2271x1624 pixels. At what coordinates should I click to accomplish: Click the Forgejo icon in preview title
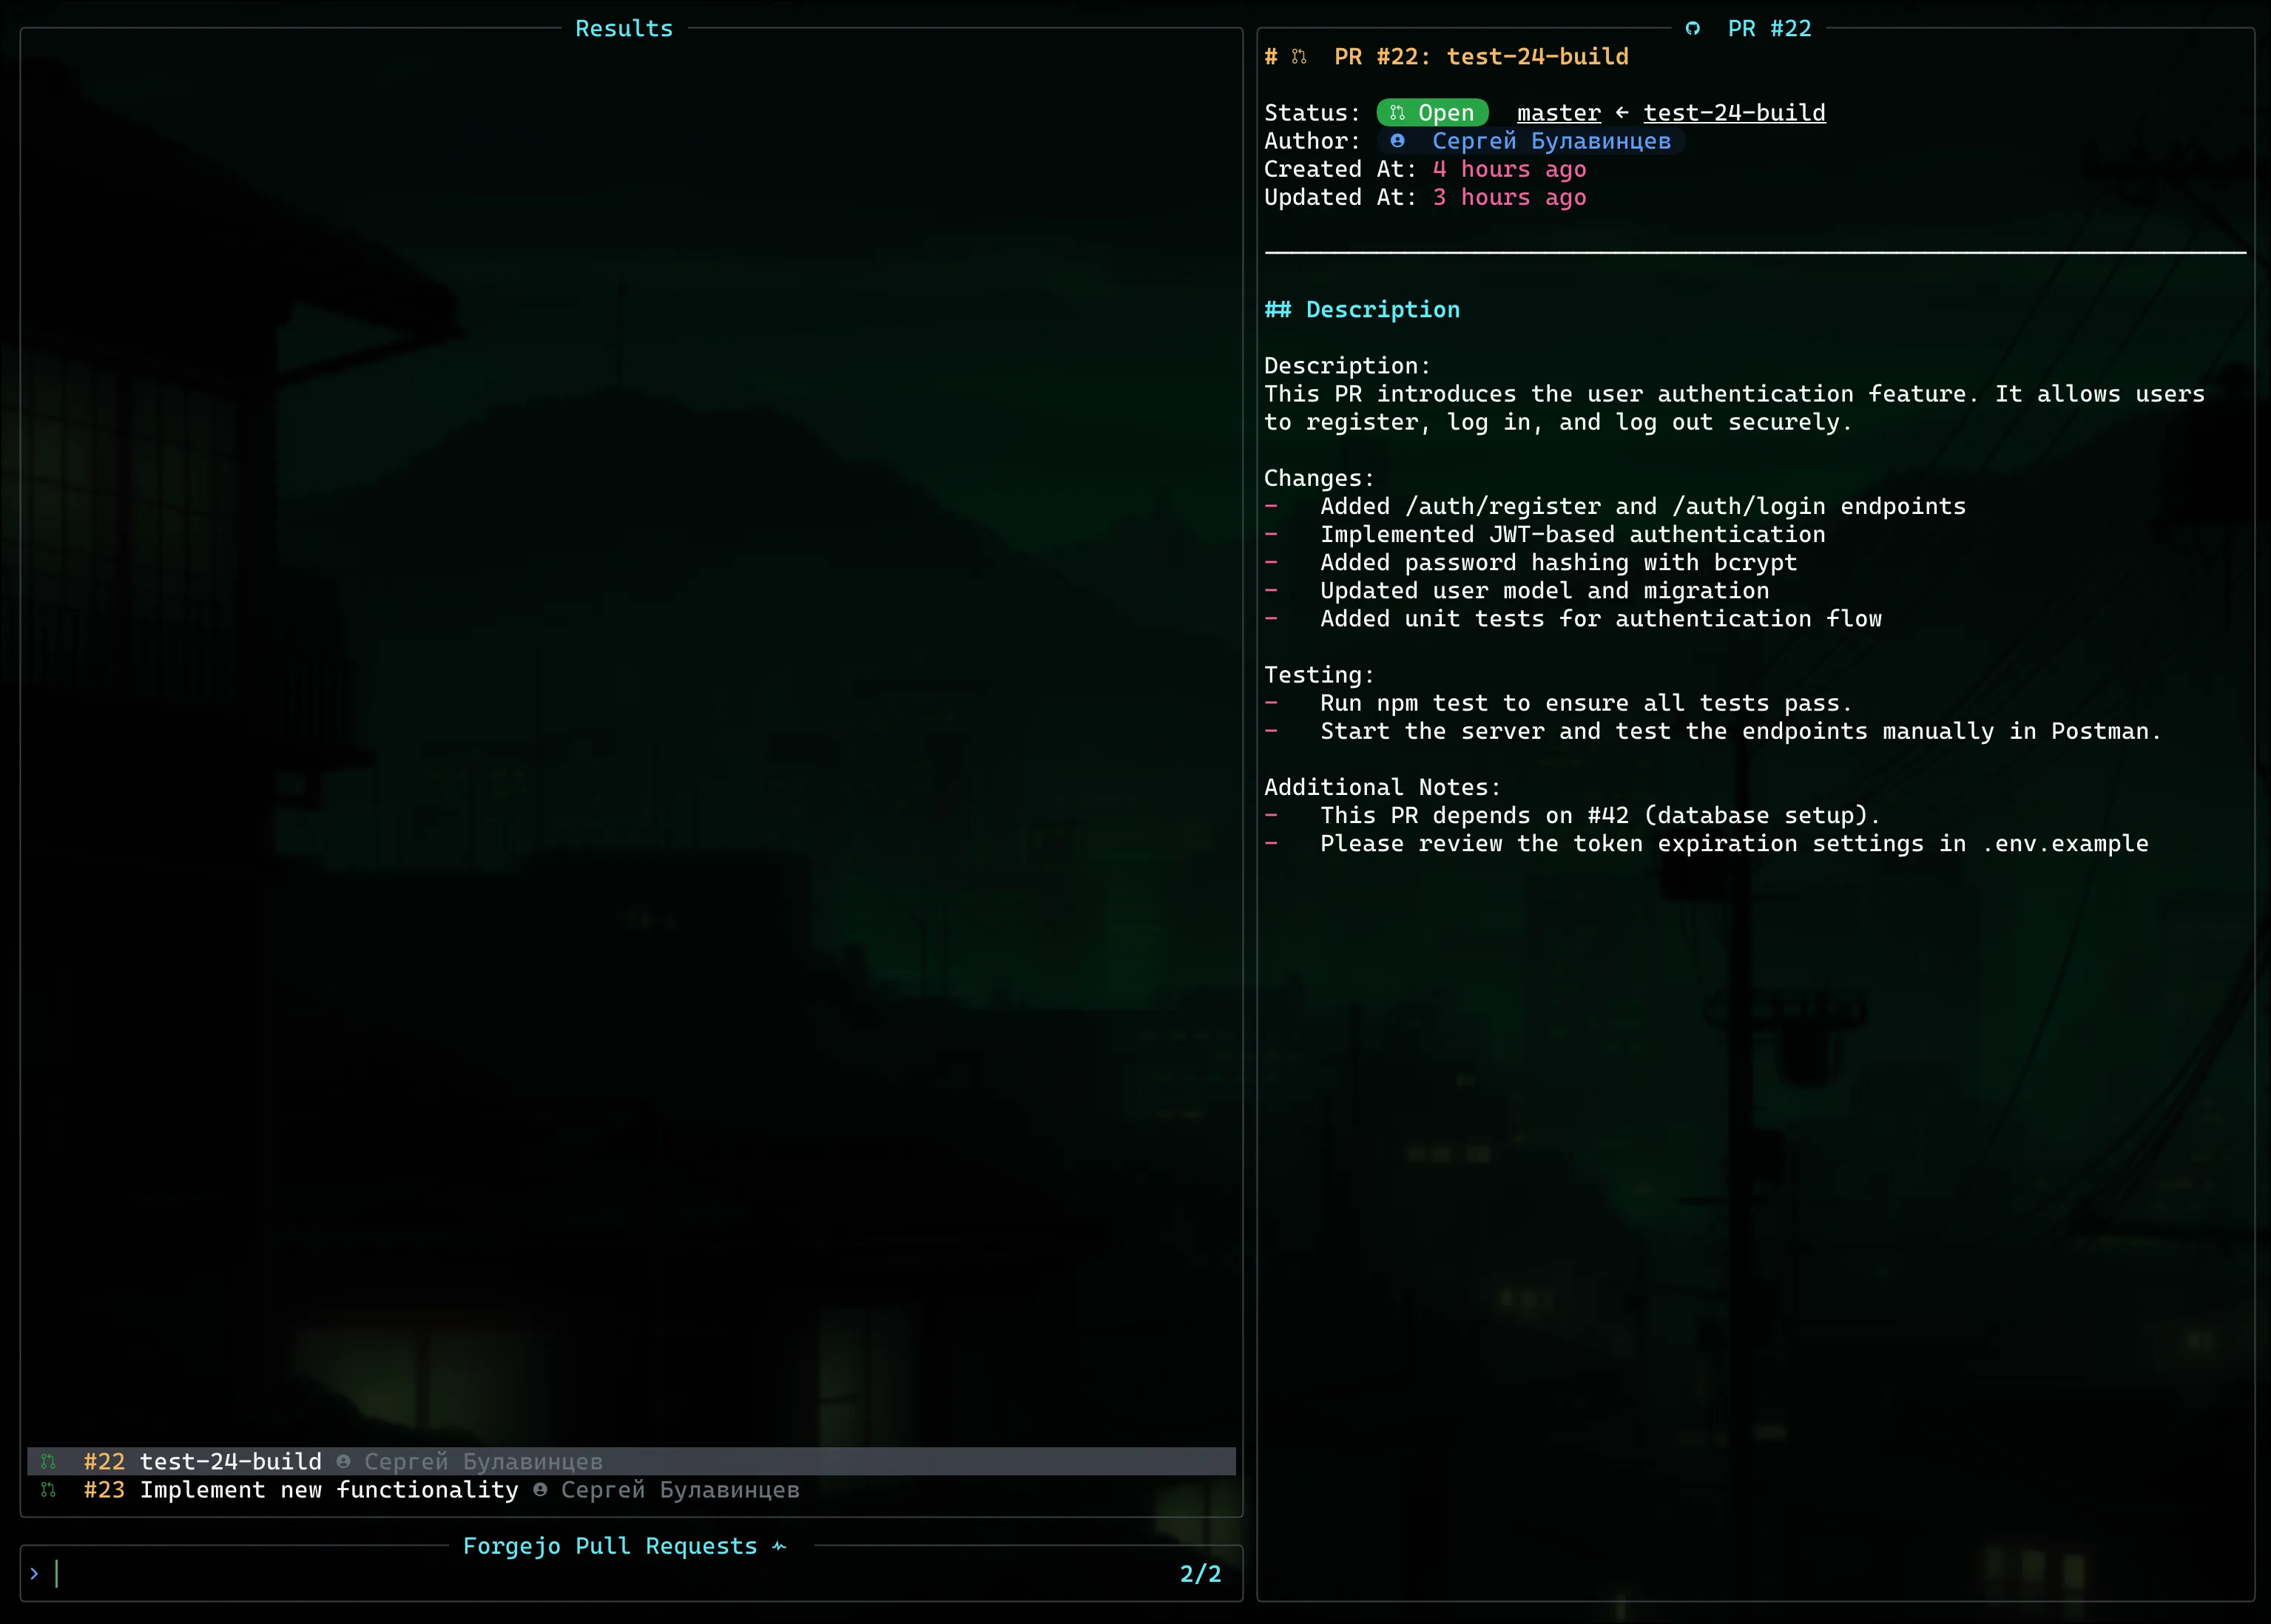pyautogui.click(x=1692, y=28)
